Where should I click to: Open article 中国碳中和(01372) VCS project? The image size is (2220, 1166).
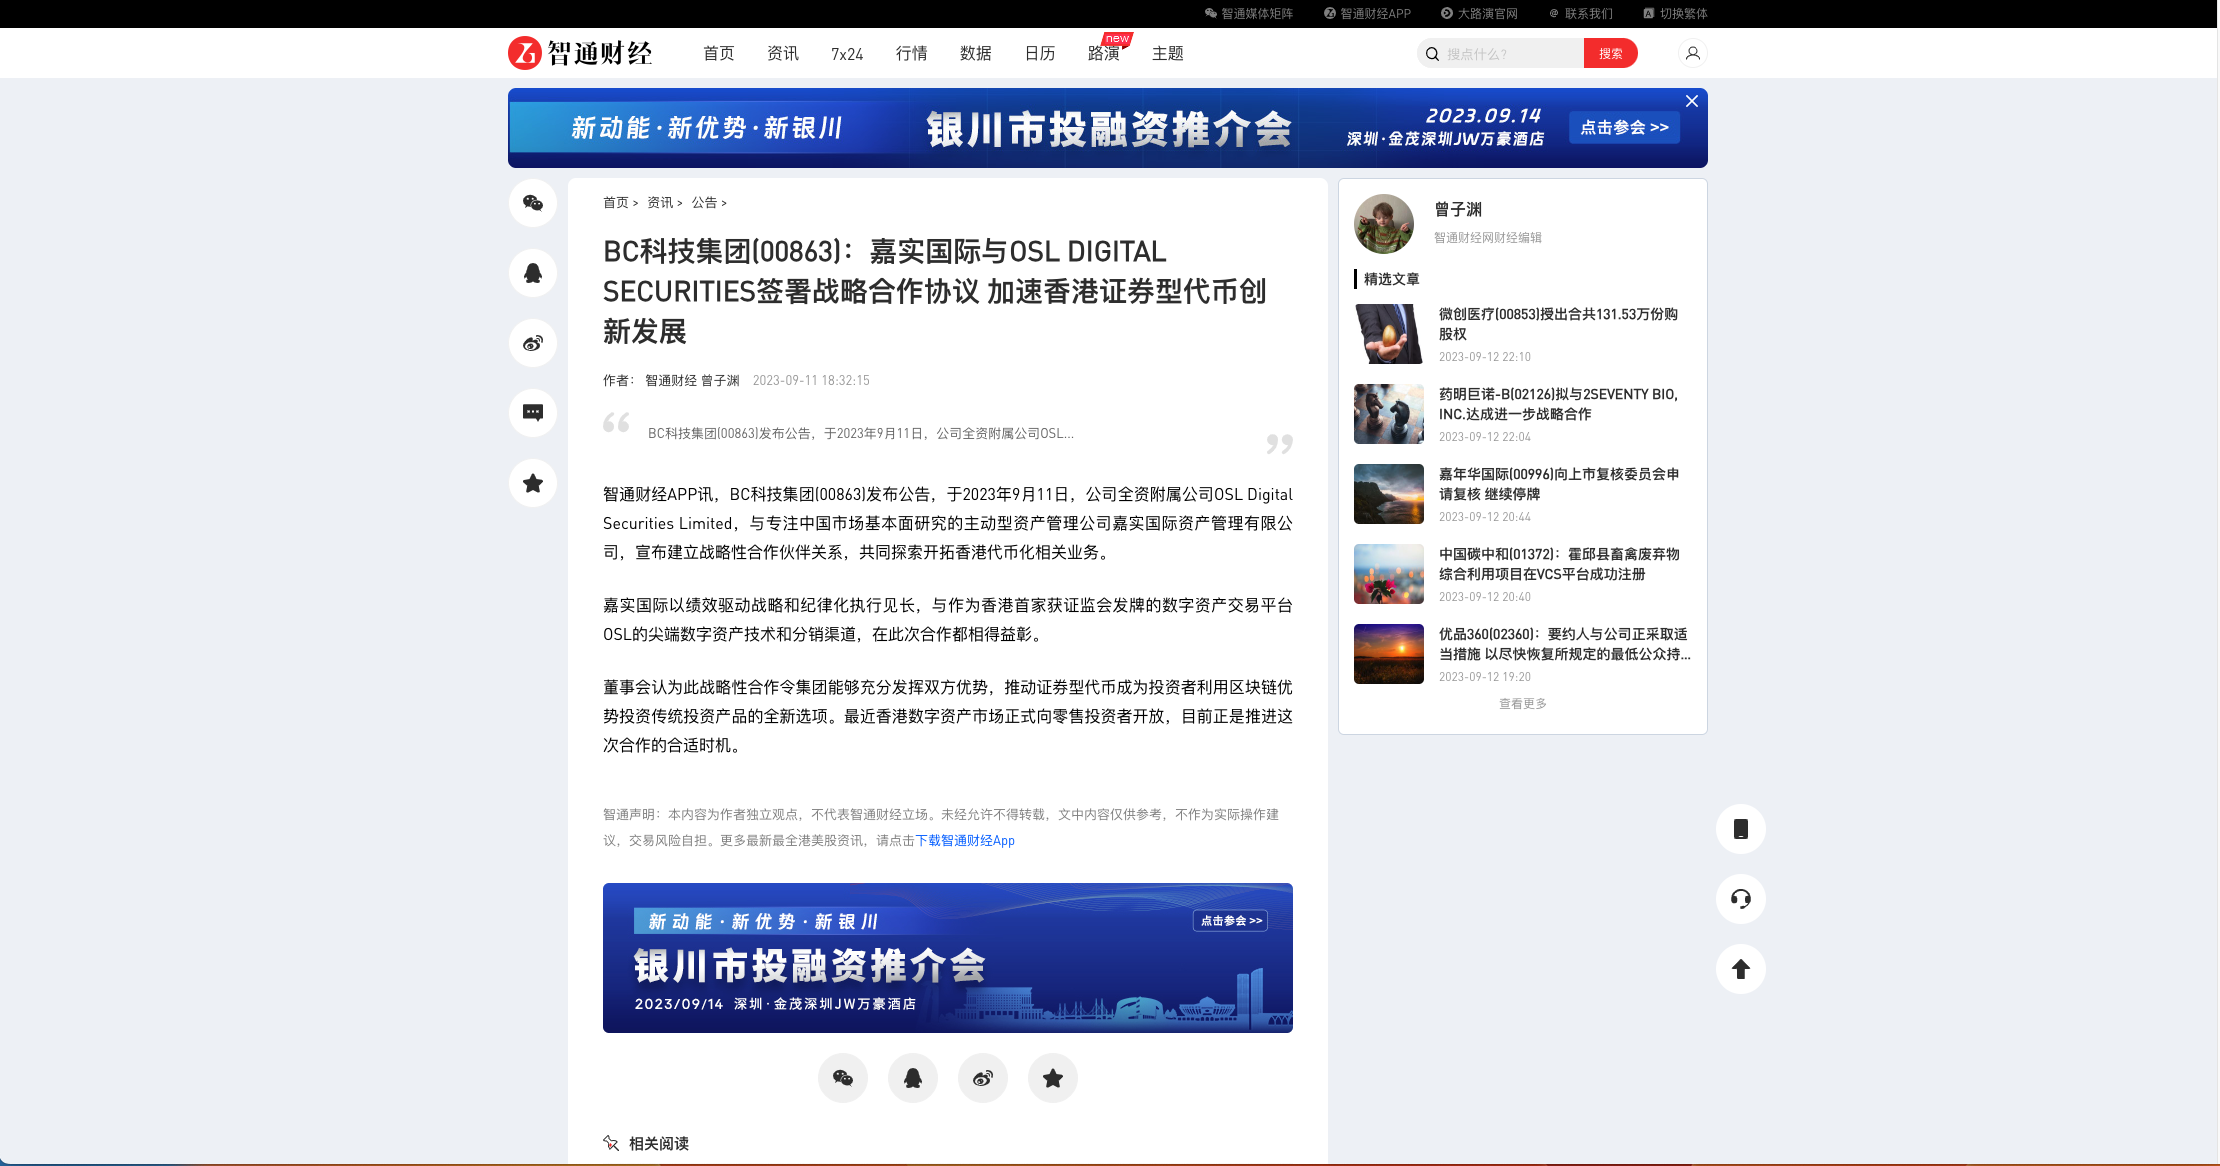pos(1558,564)
